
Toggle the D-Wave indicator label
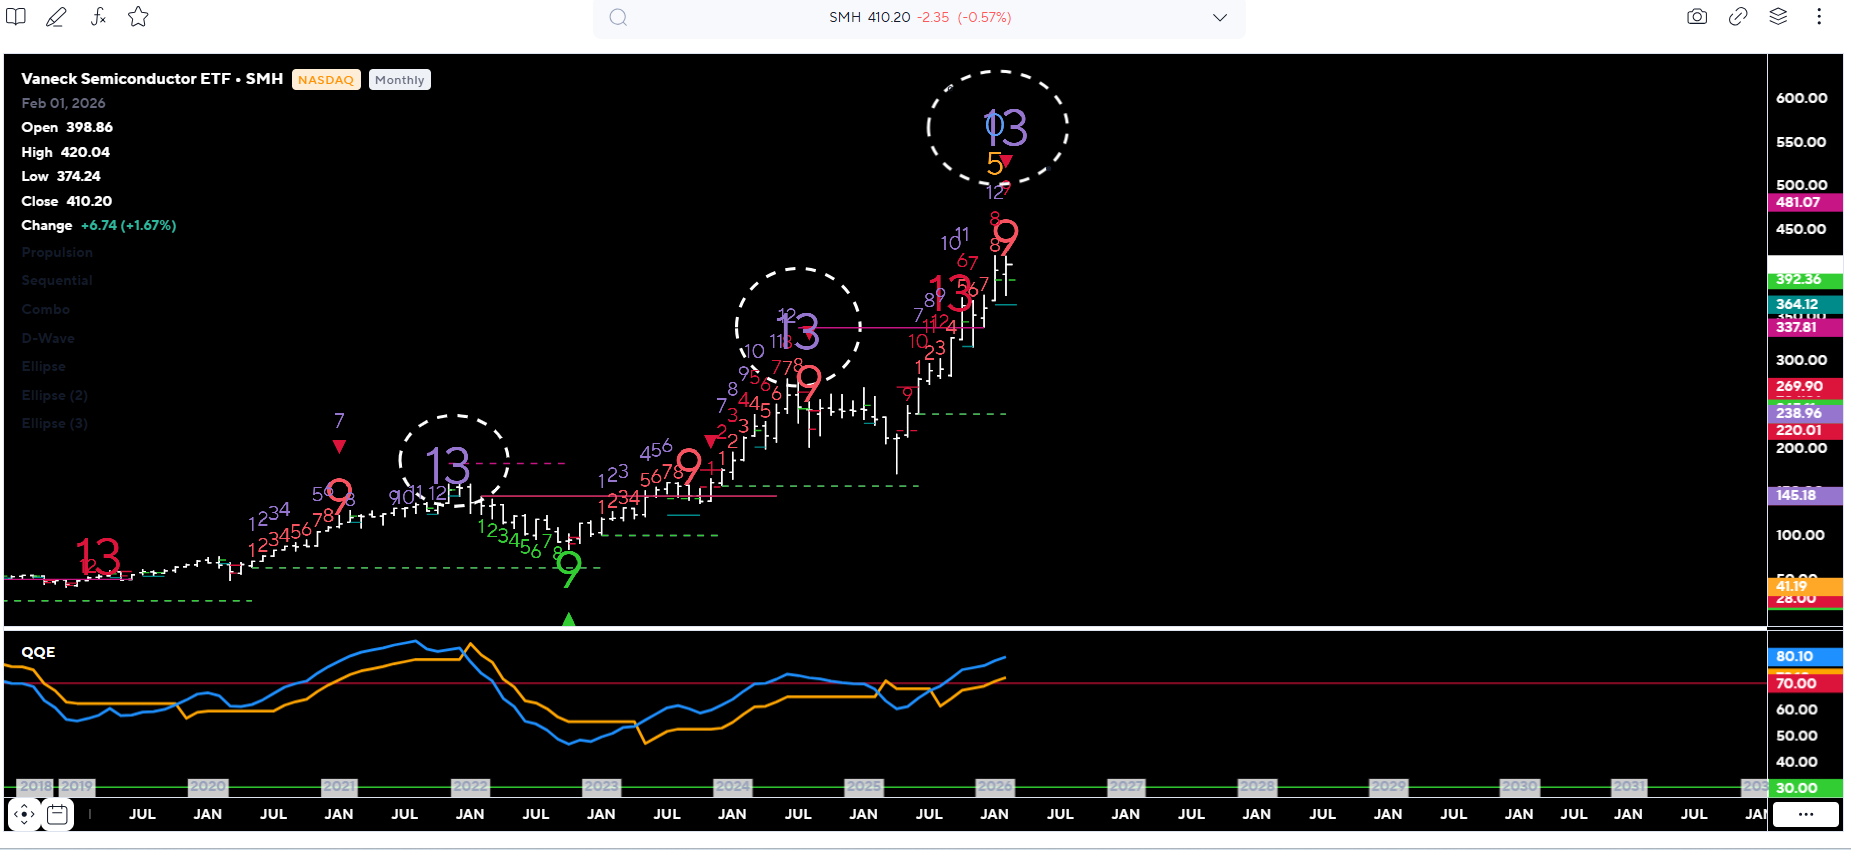pos(48,339)
